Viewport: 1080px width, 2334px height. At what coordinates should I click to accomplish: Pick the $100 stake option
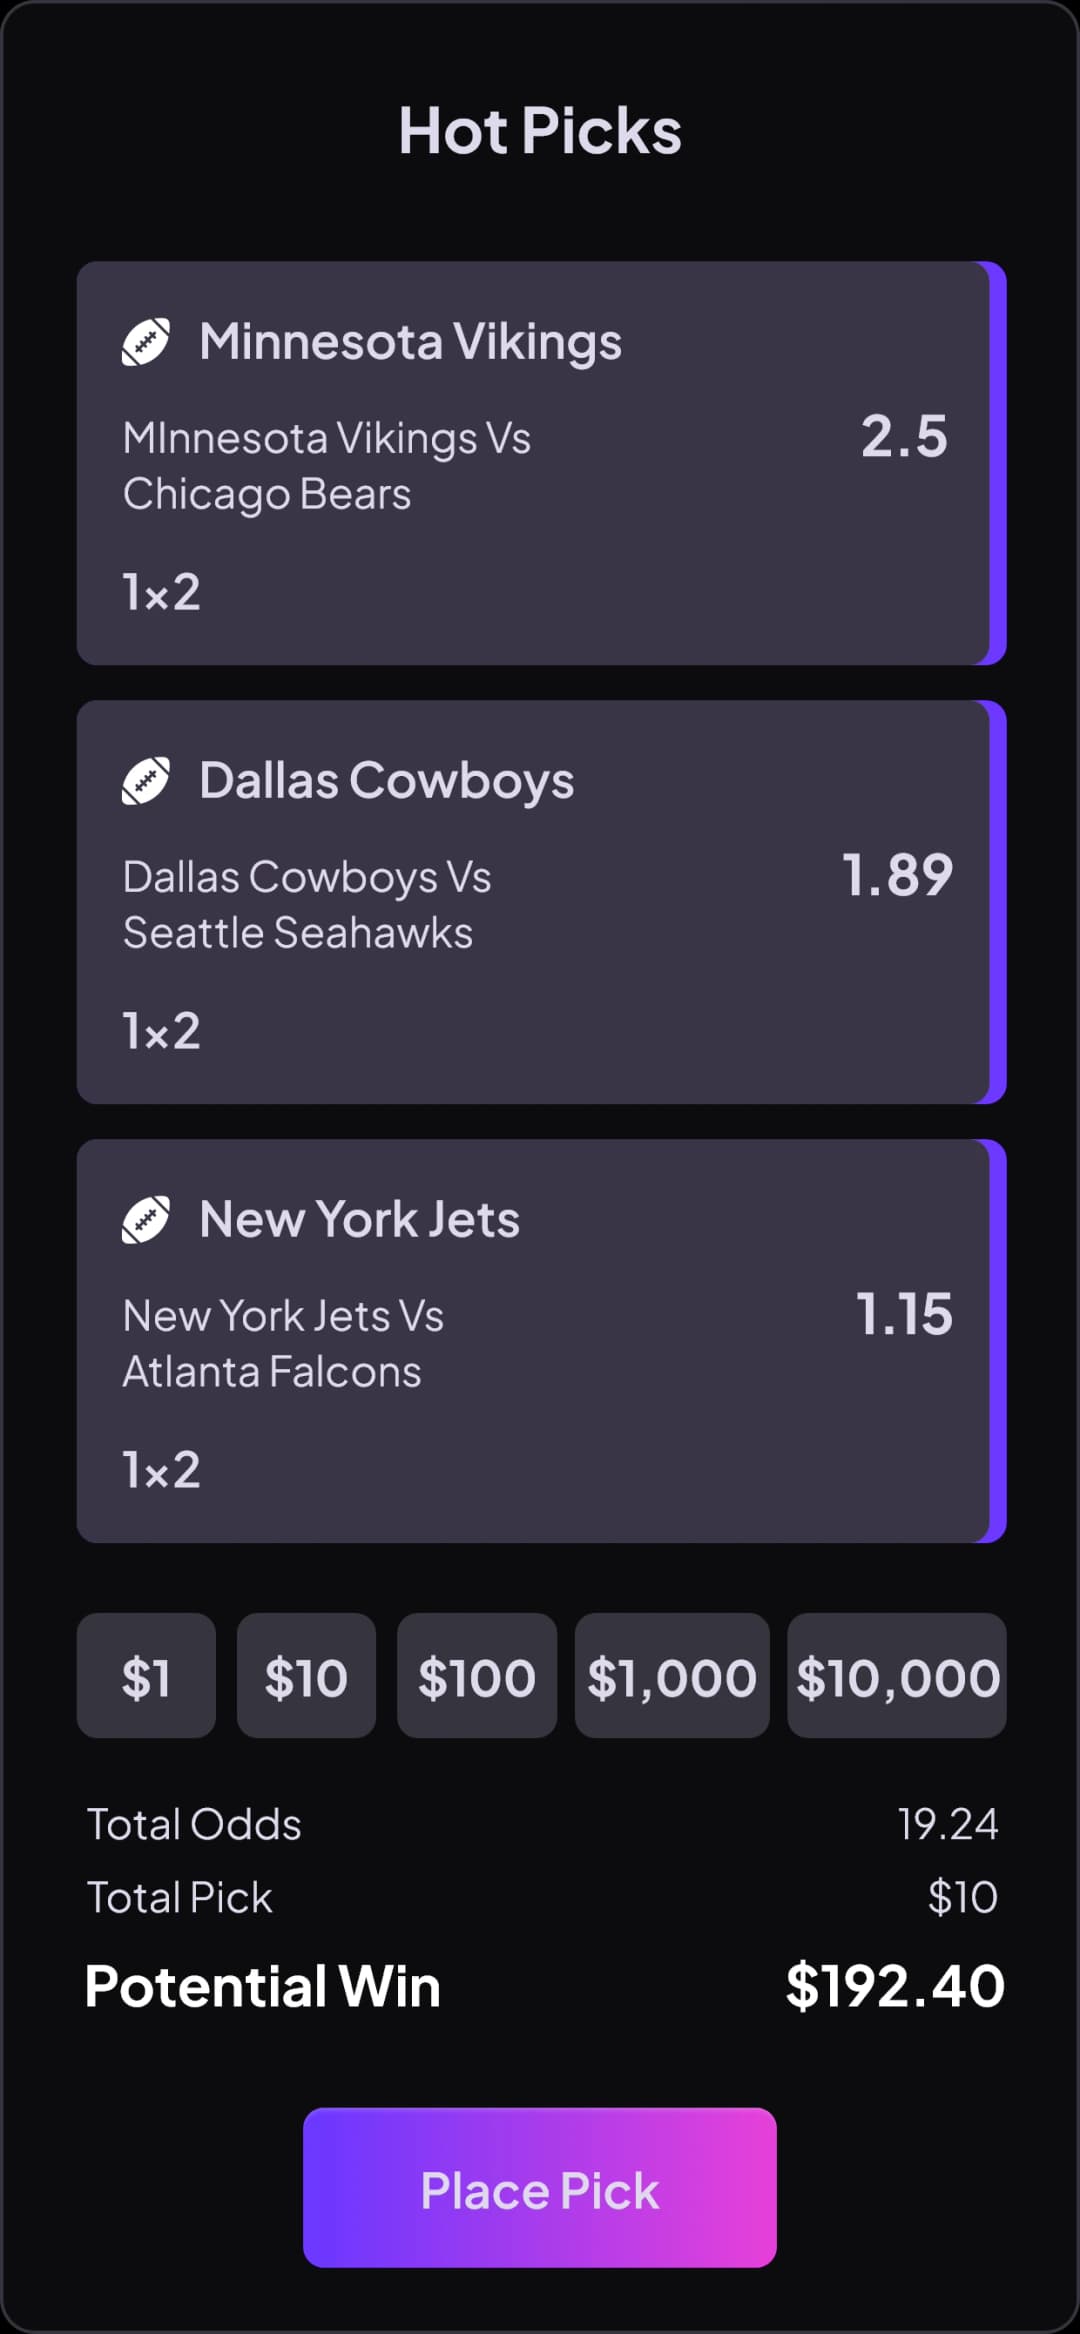(477, 1675)
